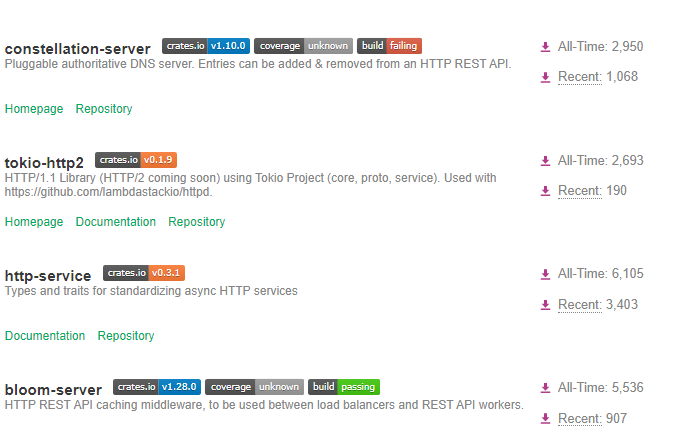Click download icon beside All-Time: 2,693
This screenshot has height=432, width=699.
click(x=545, y=161)
